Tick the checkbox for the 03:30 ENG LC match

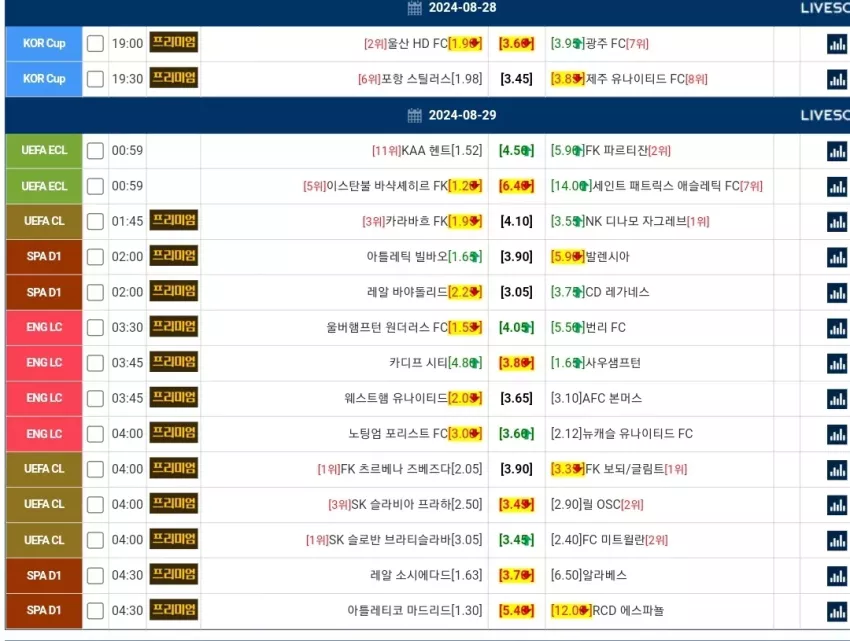pos(95,328)
